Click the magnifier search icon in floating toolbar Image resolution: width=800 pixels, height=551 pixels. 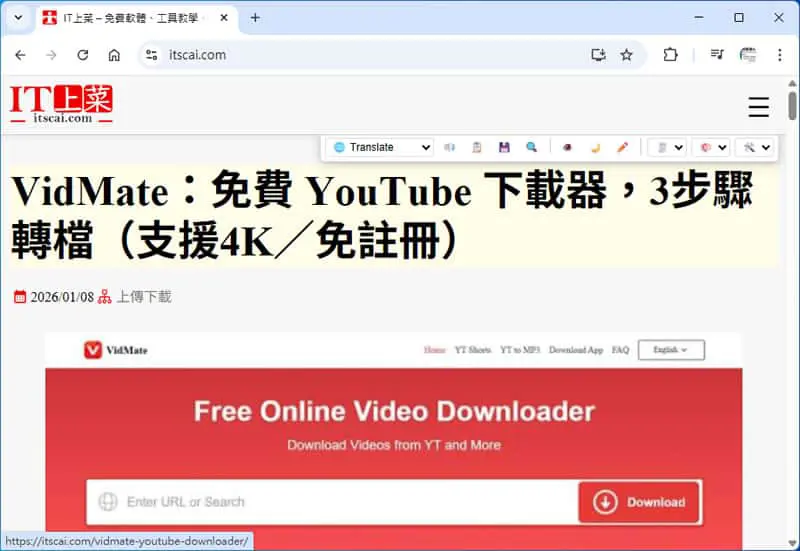pyautogui.click(x=531, y=147)
